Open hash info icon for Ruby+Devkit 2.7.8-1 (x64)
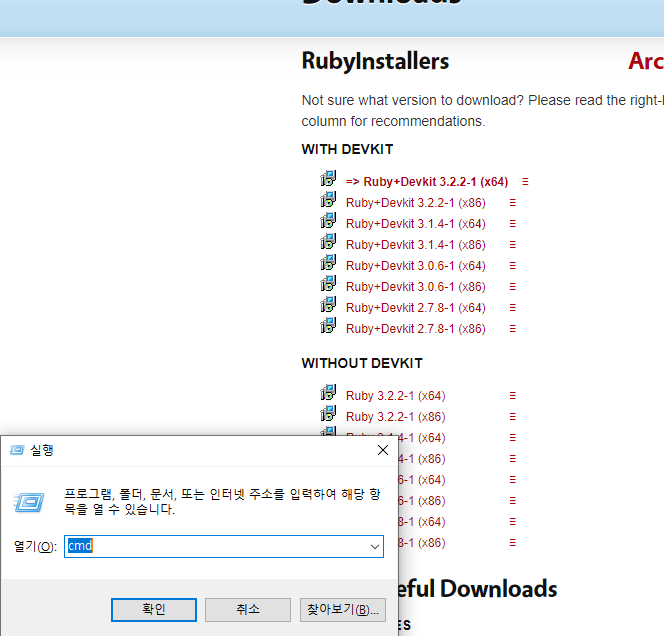 (512, 308)
